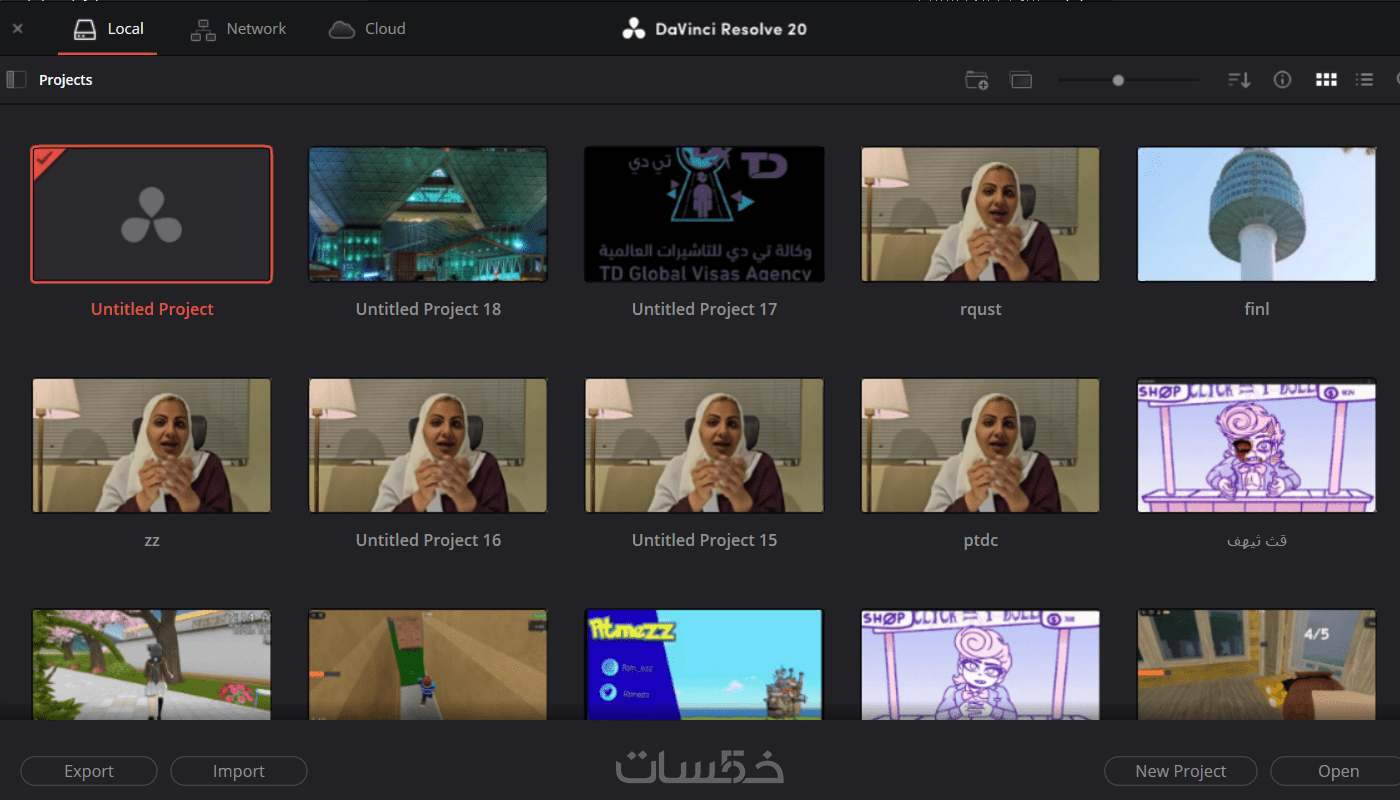1400x800 pixels.
Task: Select the Local tab
Action: [x=108, y=29]
